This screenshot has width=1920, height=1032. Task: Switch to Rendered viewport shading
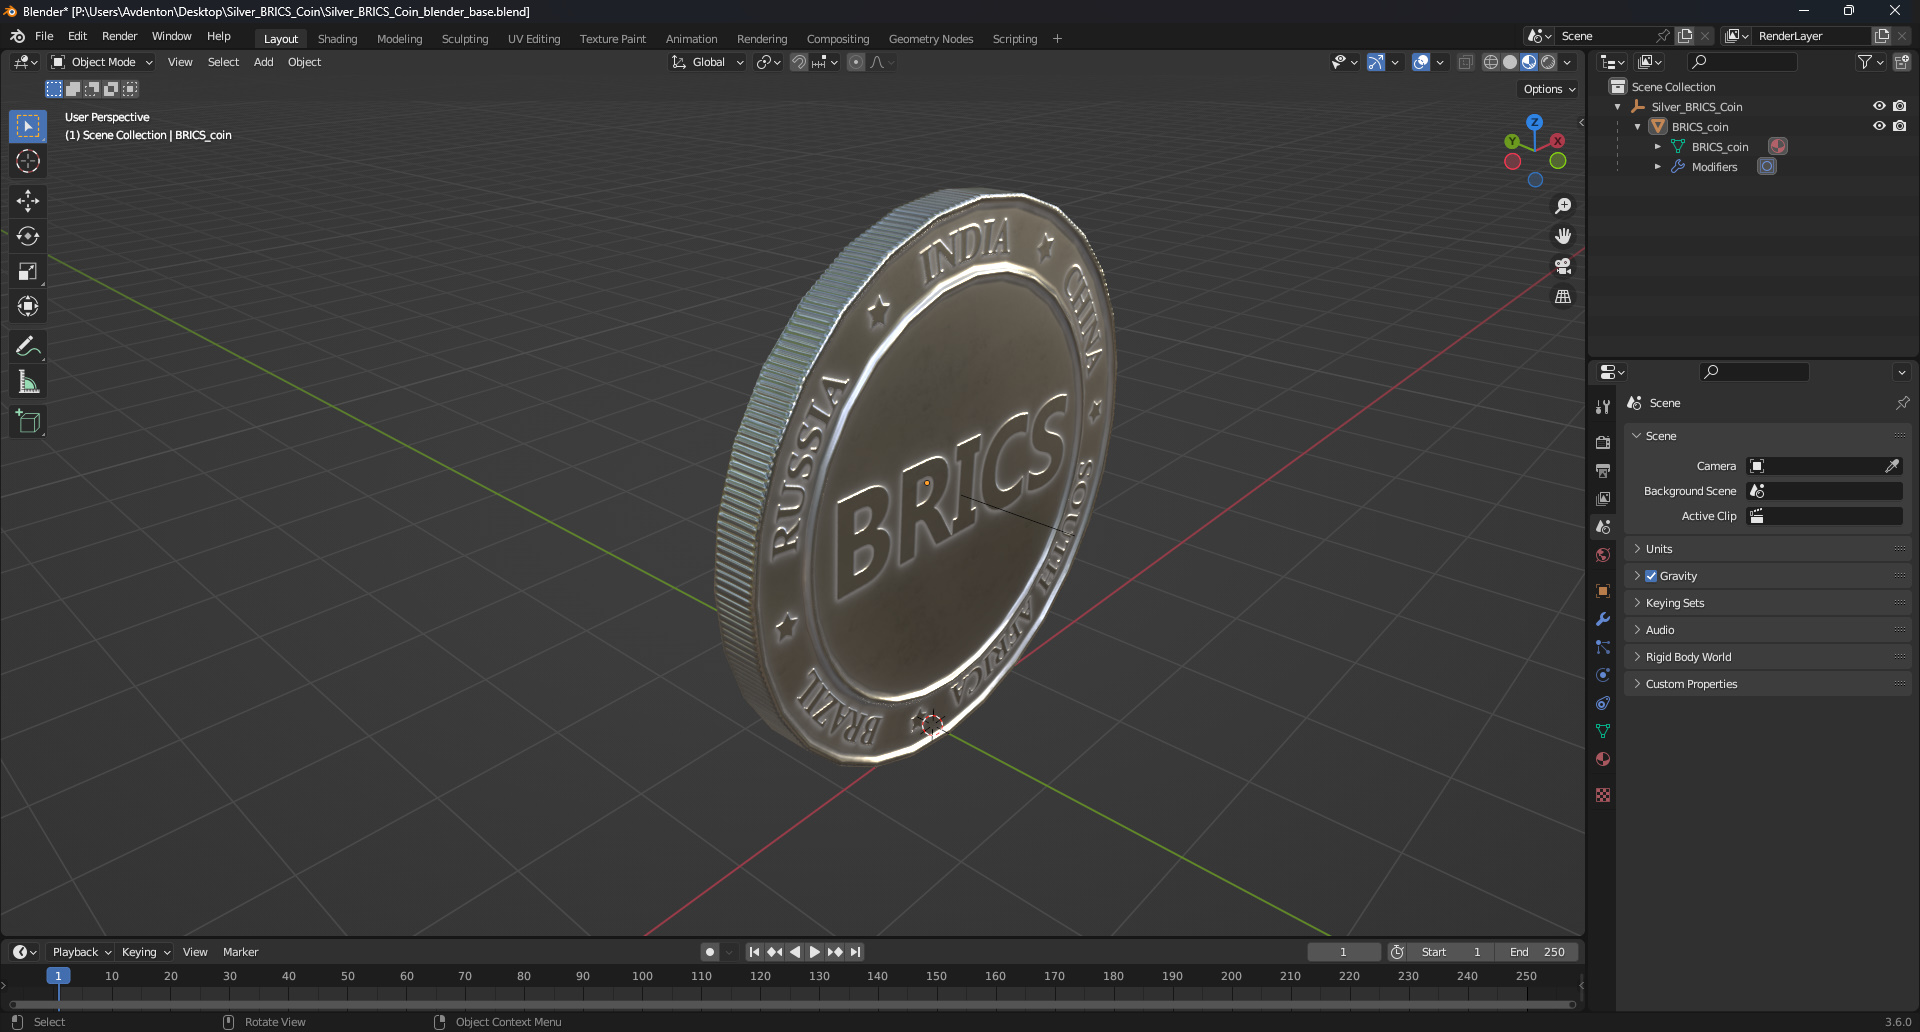(x=1548, y=62)
